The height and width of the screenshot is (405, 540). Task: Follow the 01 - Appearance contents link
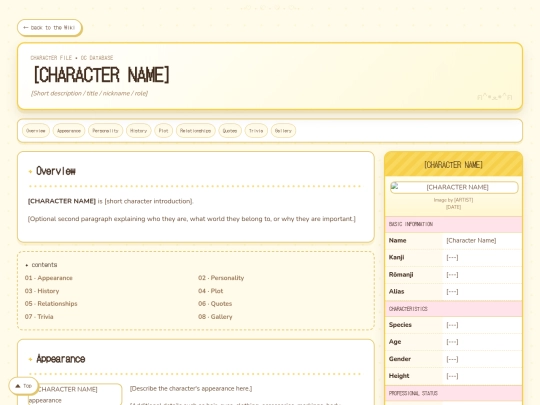click(49, 278)
